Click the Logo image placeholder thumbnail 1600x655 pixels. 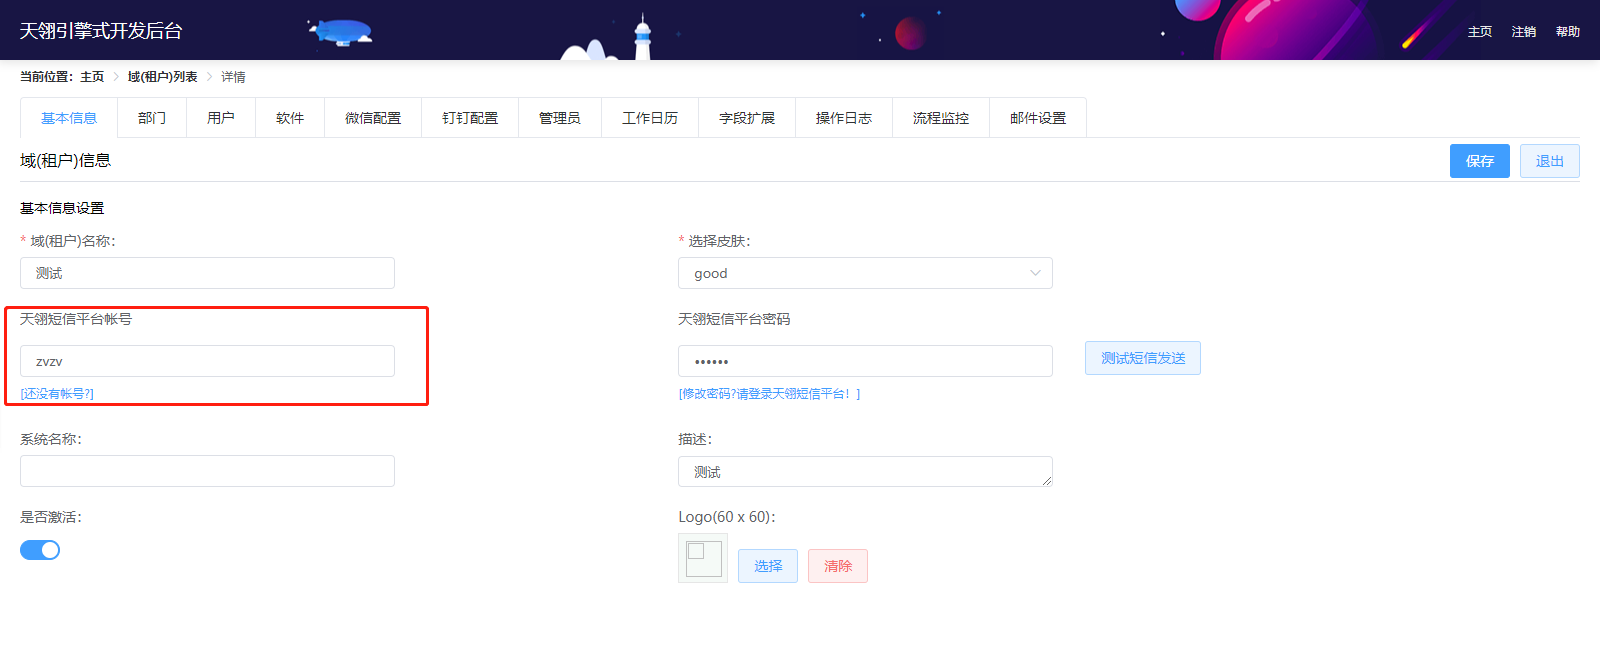point(703,558)
